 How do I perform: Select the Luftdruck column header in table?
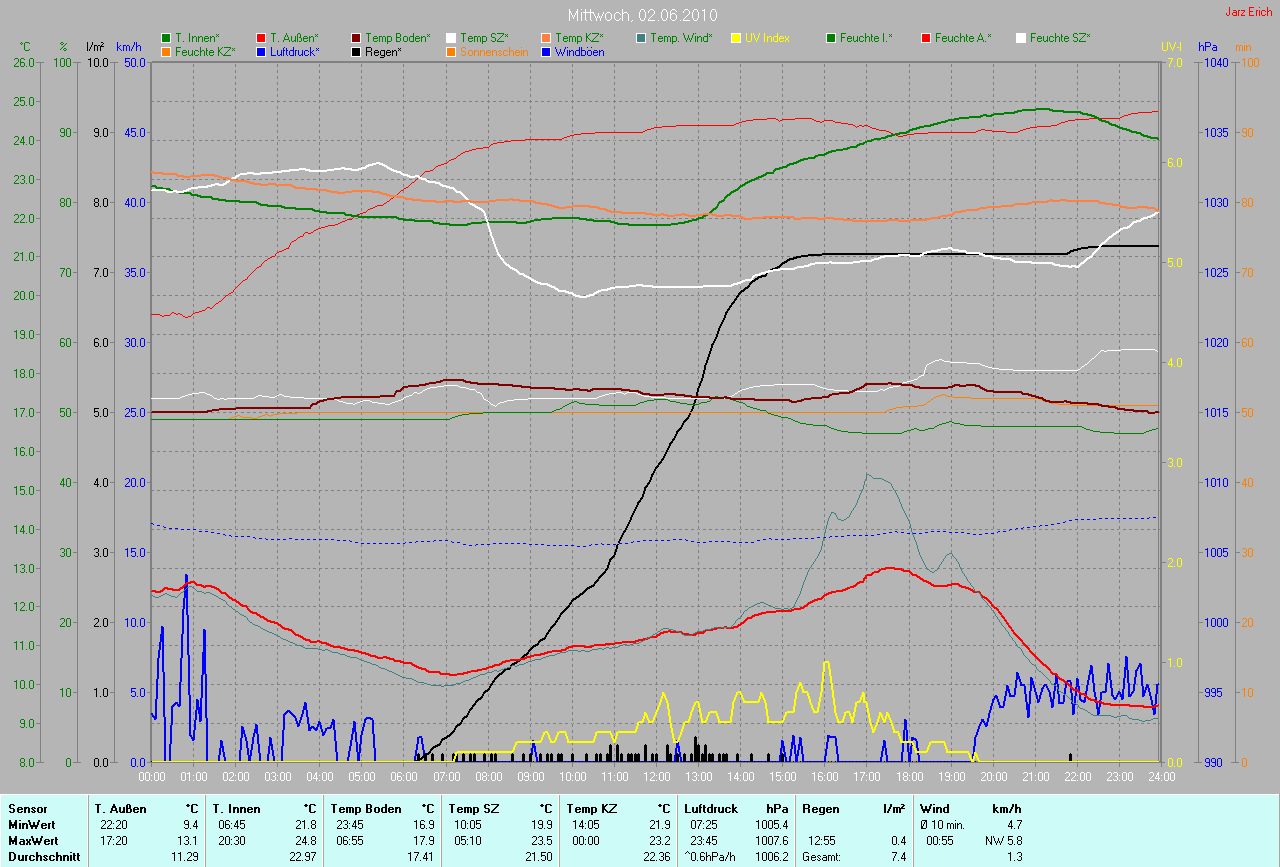tap(710, 808)
